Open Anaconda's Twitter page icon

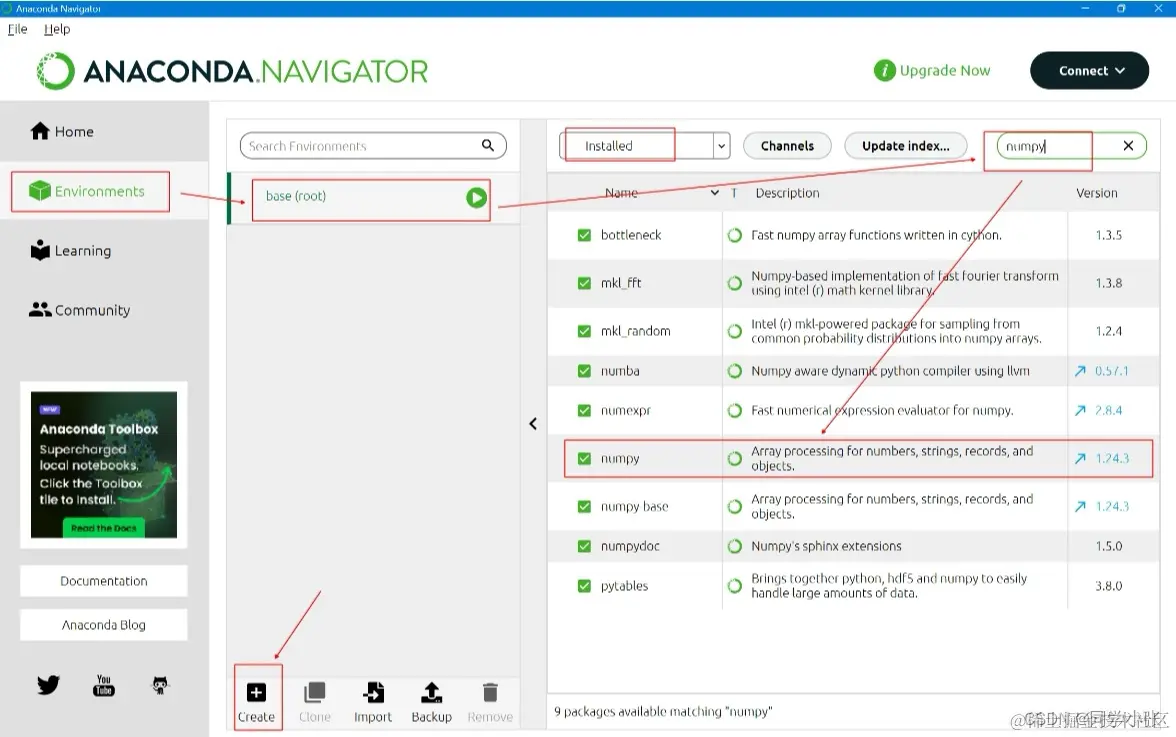click(x=48, y=685)
